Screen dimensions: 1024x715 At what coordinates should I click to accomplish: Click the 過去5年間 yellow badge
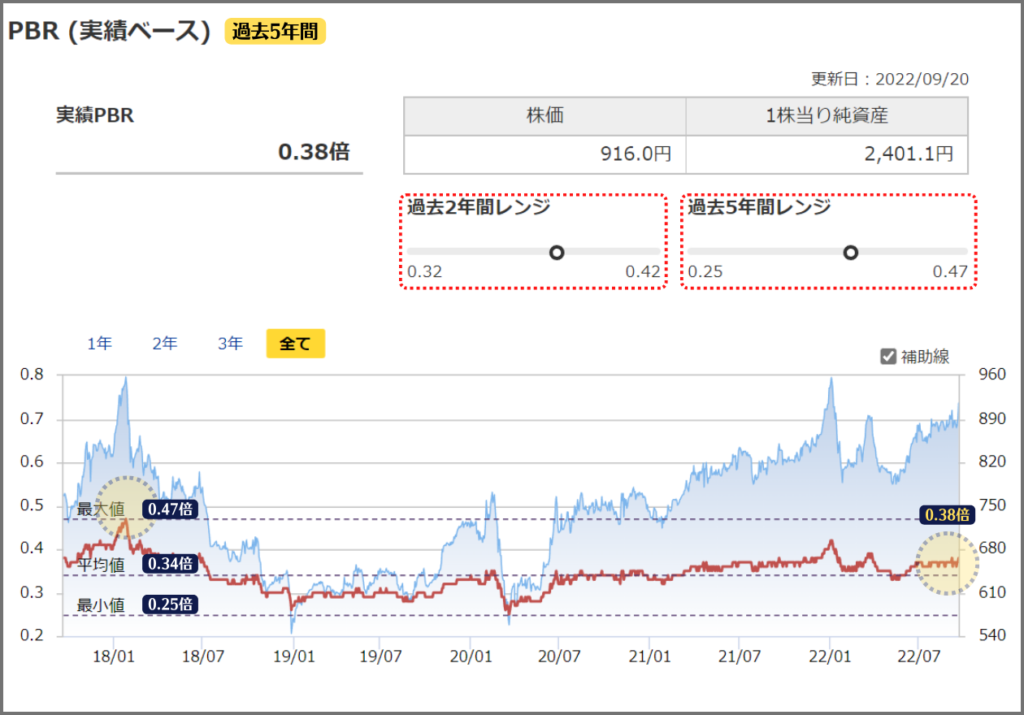pyautogui.click(x=275, y=31)
